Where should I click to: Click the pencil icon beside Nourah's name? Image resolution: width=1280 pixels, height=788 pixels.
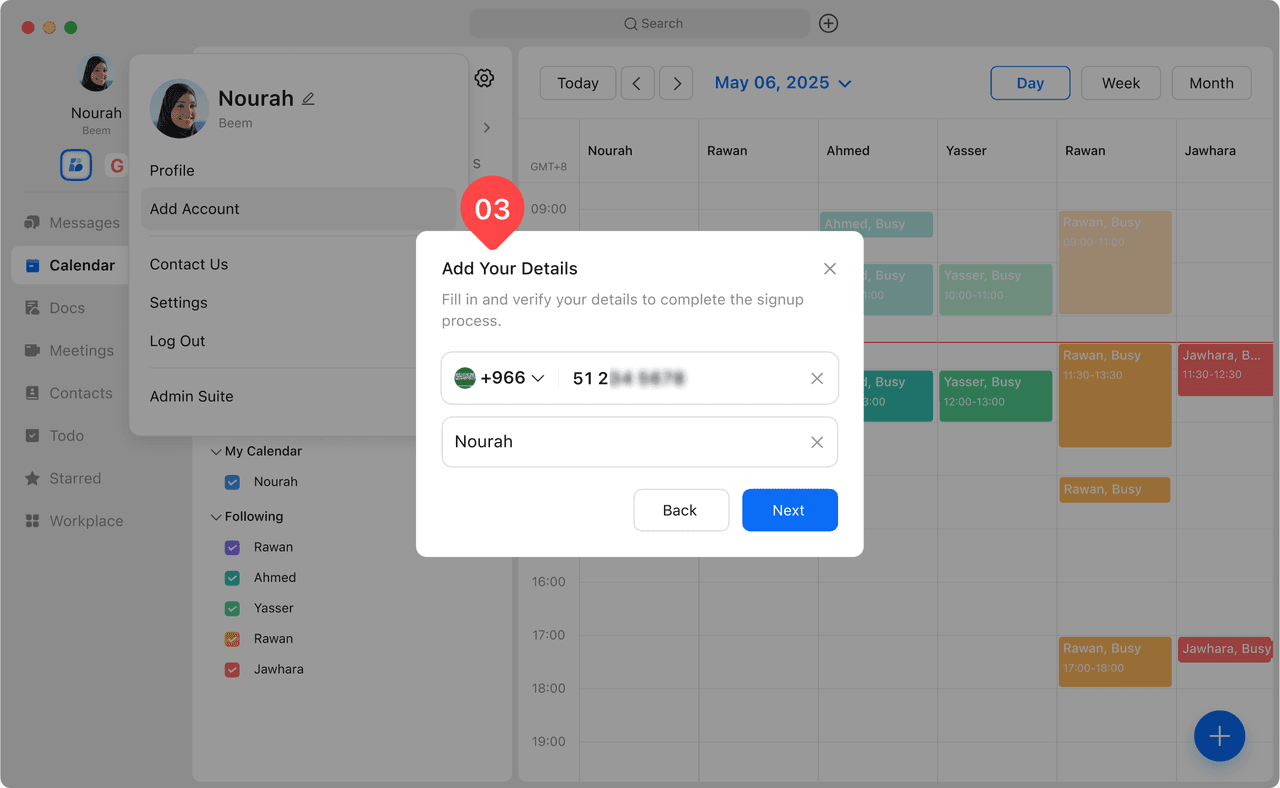pyautogui.click(x=308, y=99)
